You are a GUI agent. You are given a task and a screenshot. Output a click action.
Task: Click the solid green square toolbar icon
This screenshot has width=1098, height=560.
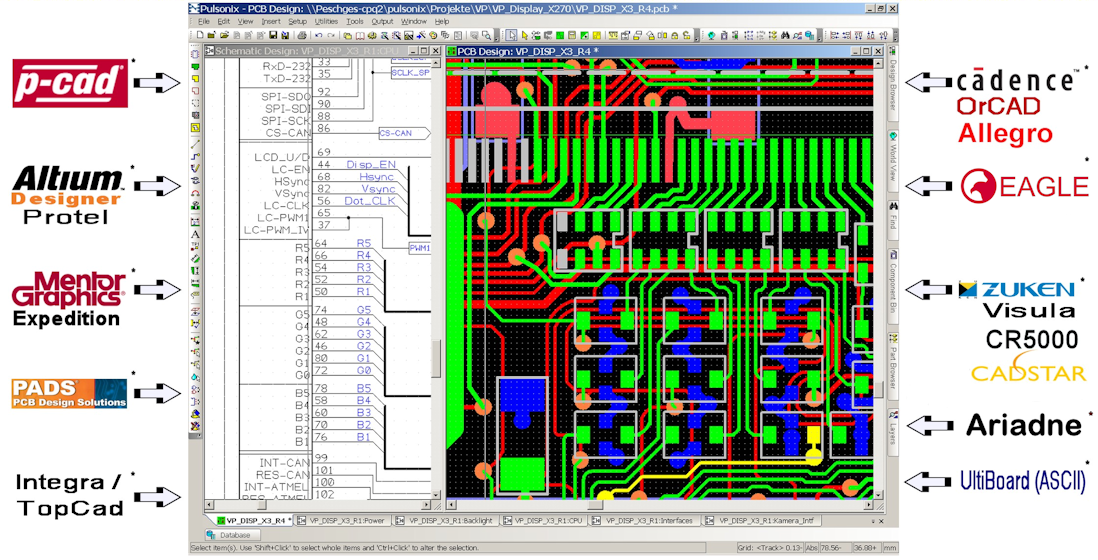pyautogui.click(x=560, y=35)
